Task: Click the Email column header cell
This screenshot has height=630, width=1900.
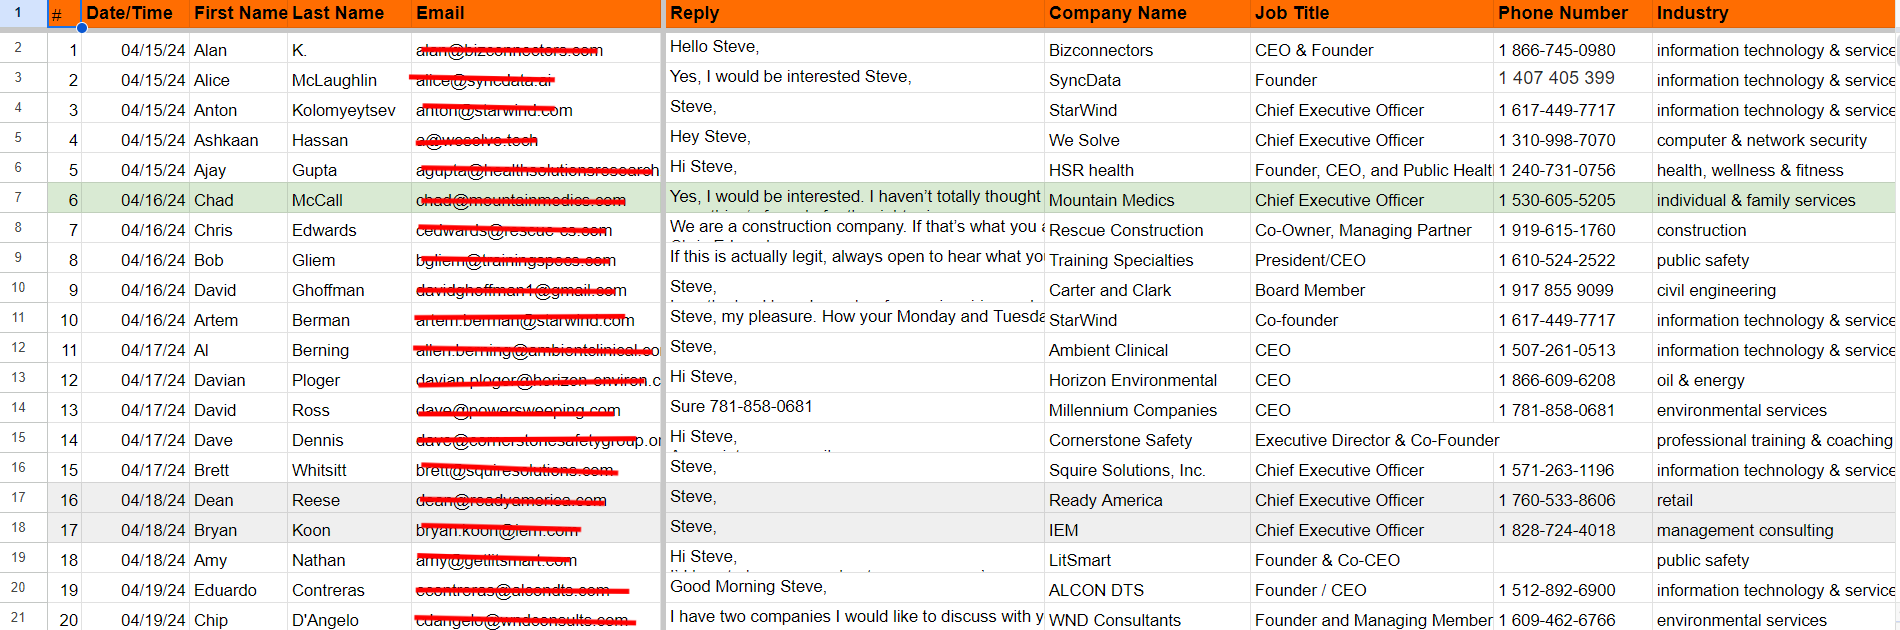Action: tap(536, 13)
